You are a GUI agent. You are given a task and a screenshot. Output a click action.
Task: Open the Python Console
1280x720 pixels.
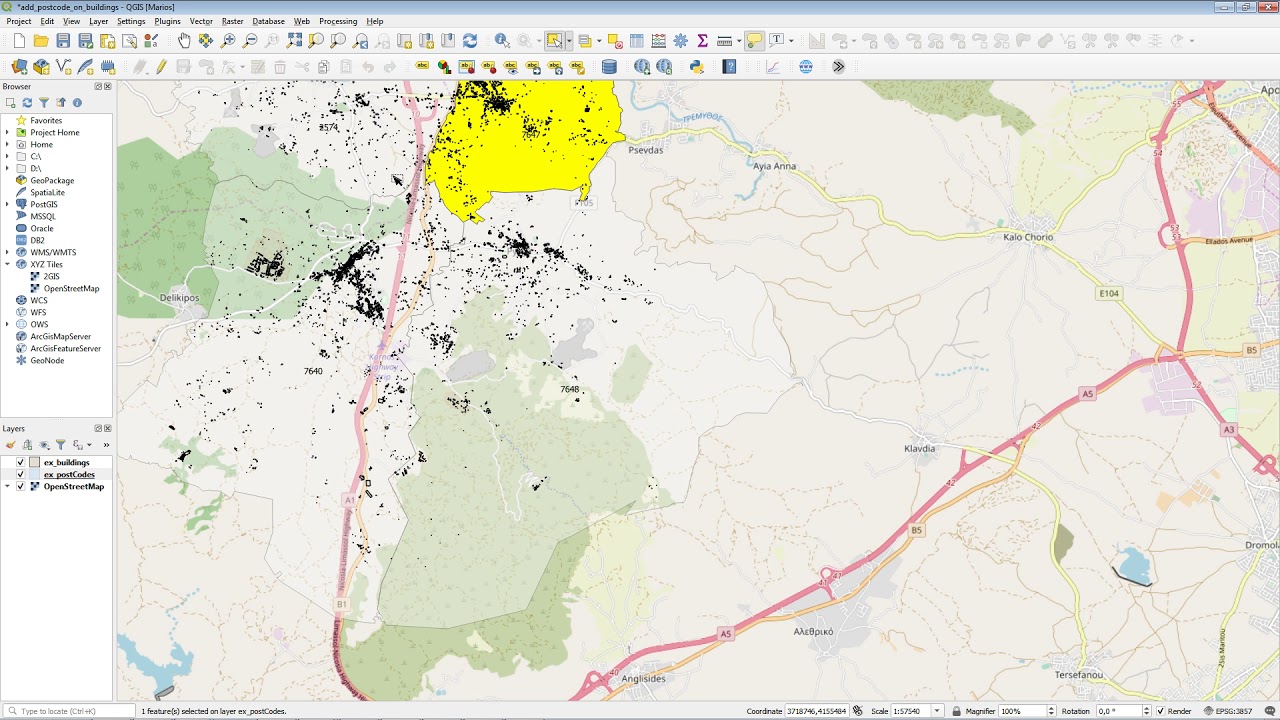click(697, 67)
